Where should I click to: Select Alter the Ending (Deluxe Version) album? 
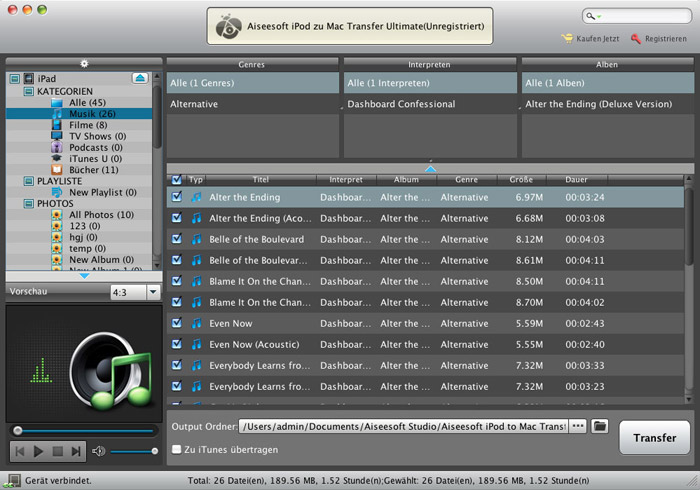pyautogui.click(x=608, y=104)
